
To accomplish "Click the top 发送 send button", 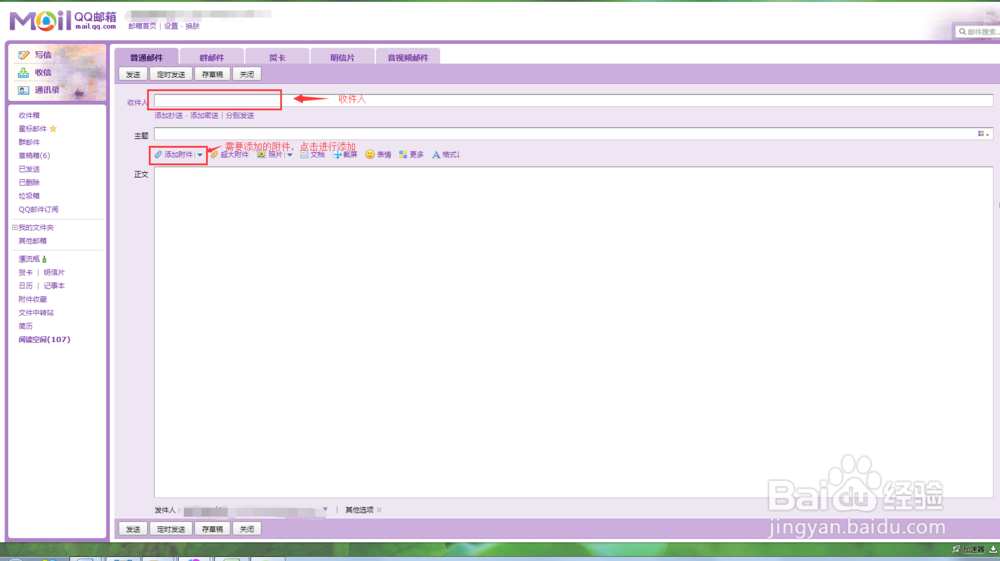I will (x=133, y=75).
